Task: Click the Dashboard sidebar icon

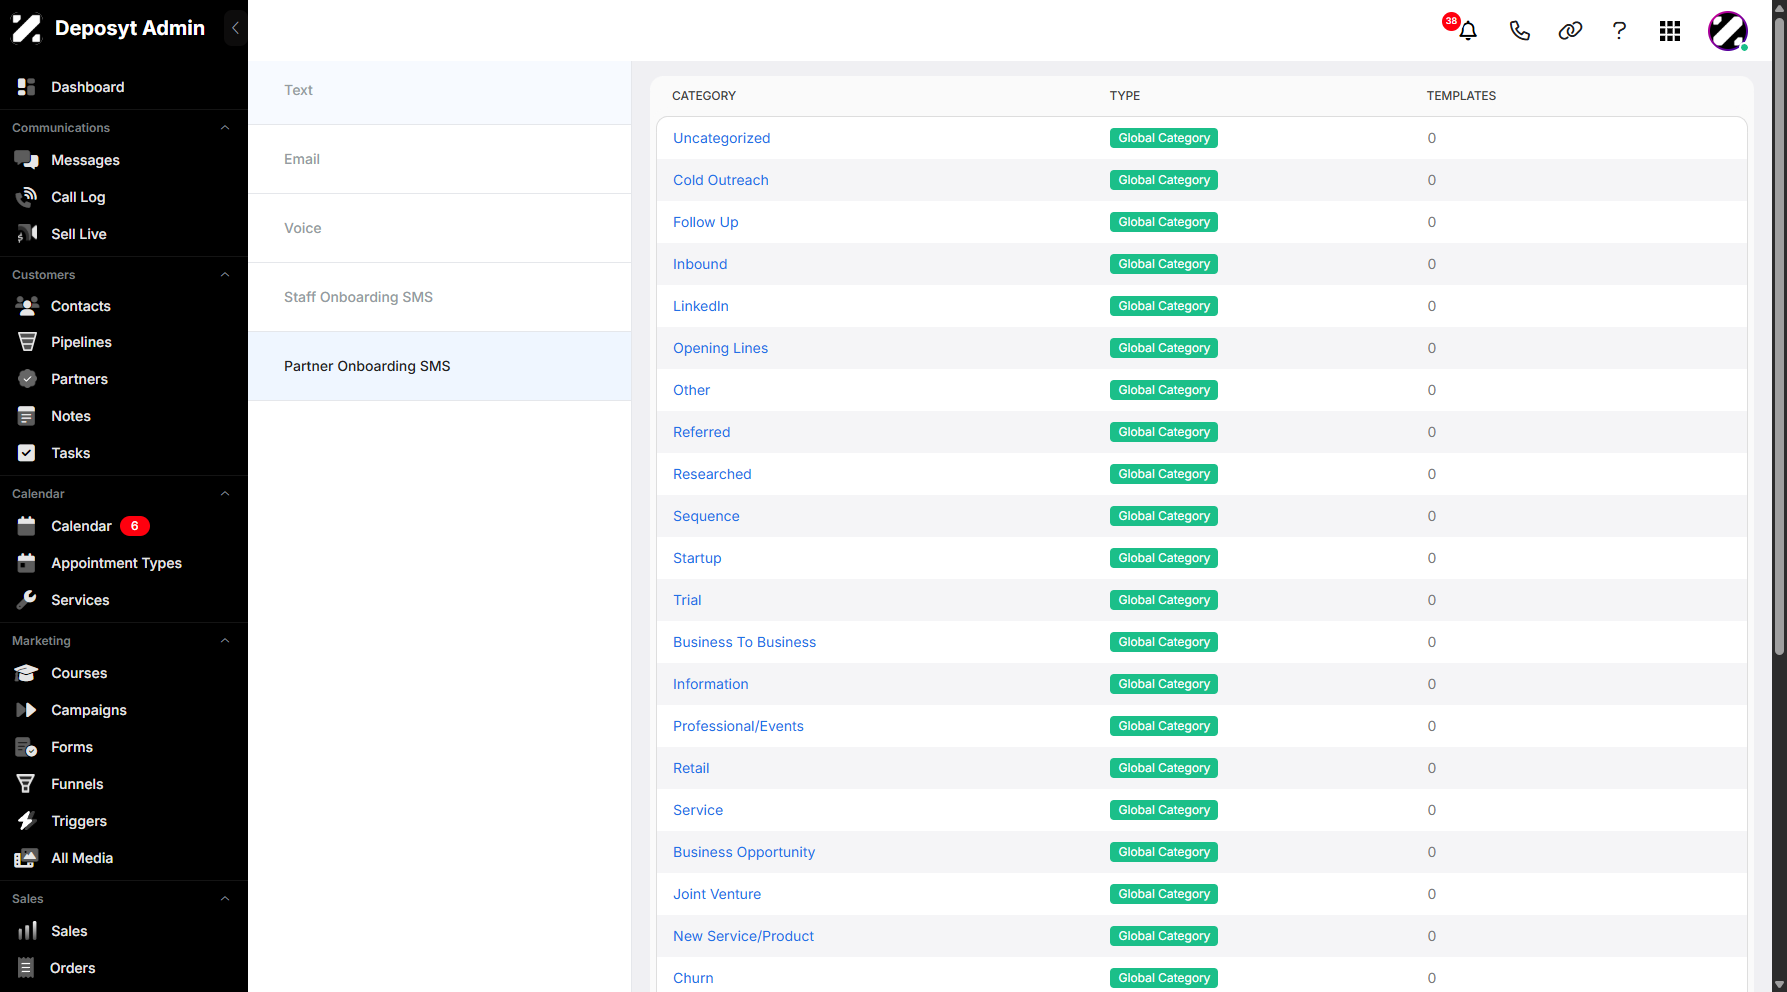Action: click(27, 87)
